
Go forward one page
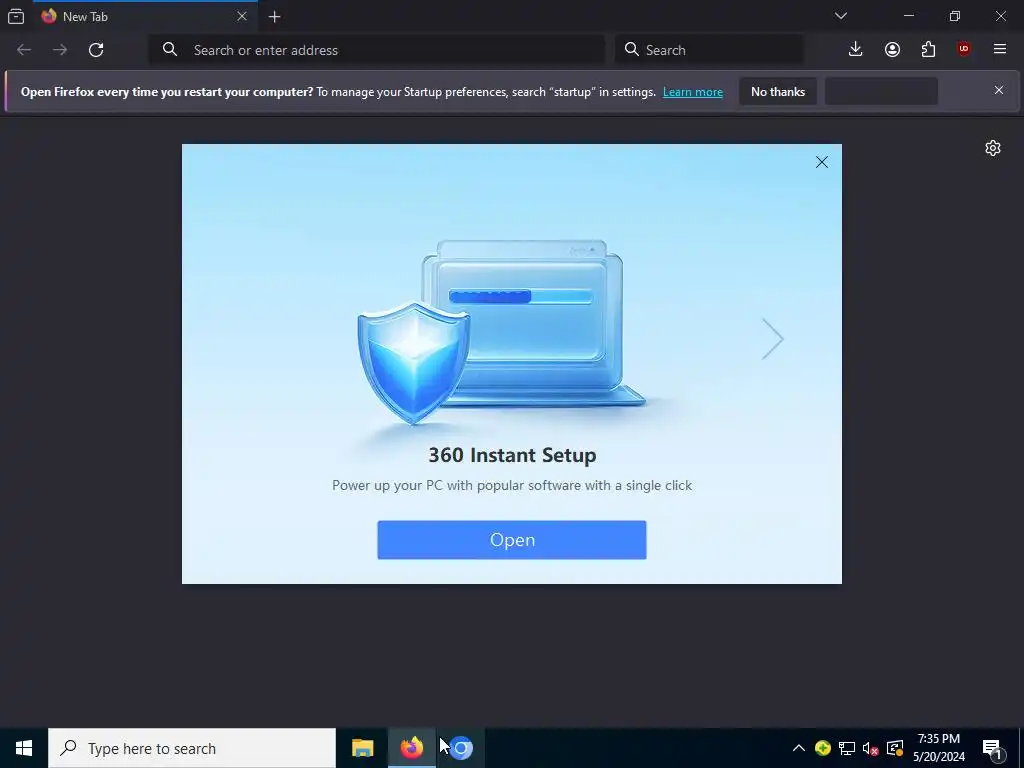click(60, 50)
